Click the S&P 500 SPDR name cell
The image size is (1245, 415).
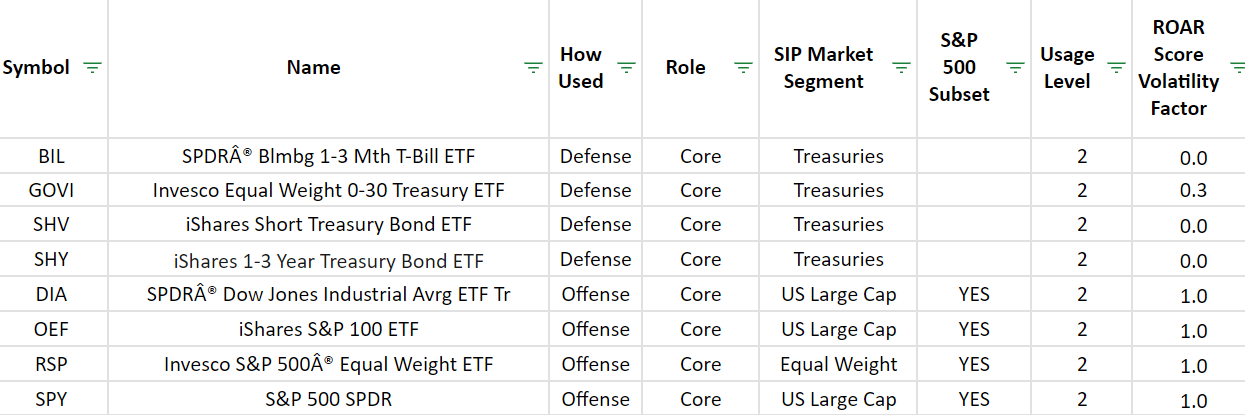coord(329,399)
